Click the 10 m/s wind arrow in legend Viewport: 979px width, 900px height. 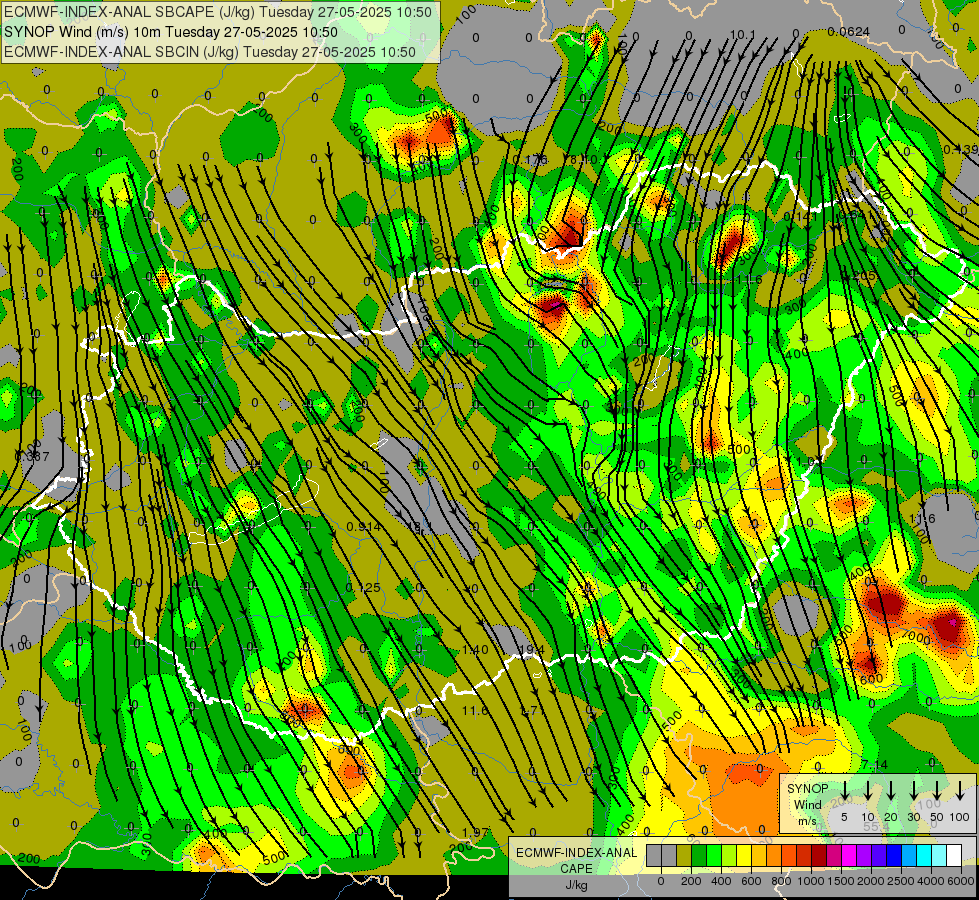(867, 790)
